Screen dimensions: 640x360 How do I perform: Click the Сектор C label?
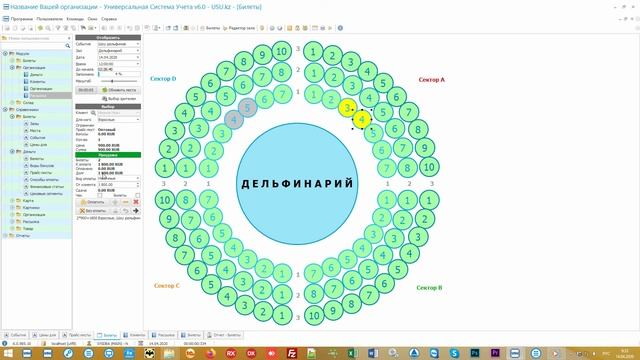pos(167,286)
